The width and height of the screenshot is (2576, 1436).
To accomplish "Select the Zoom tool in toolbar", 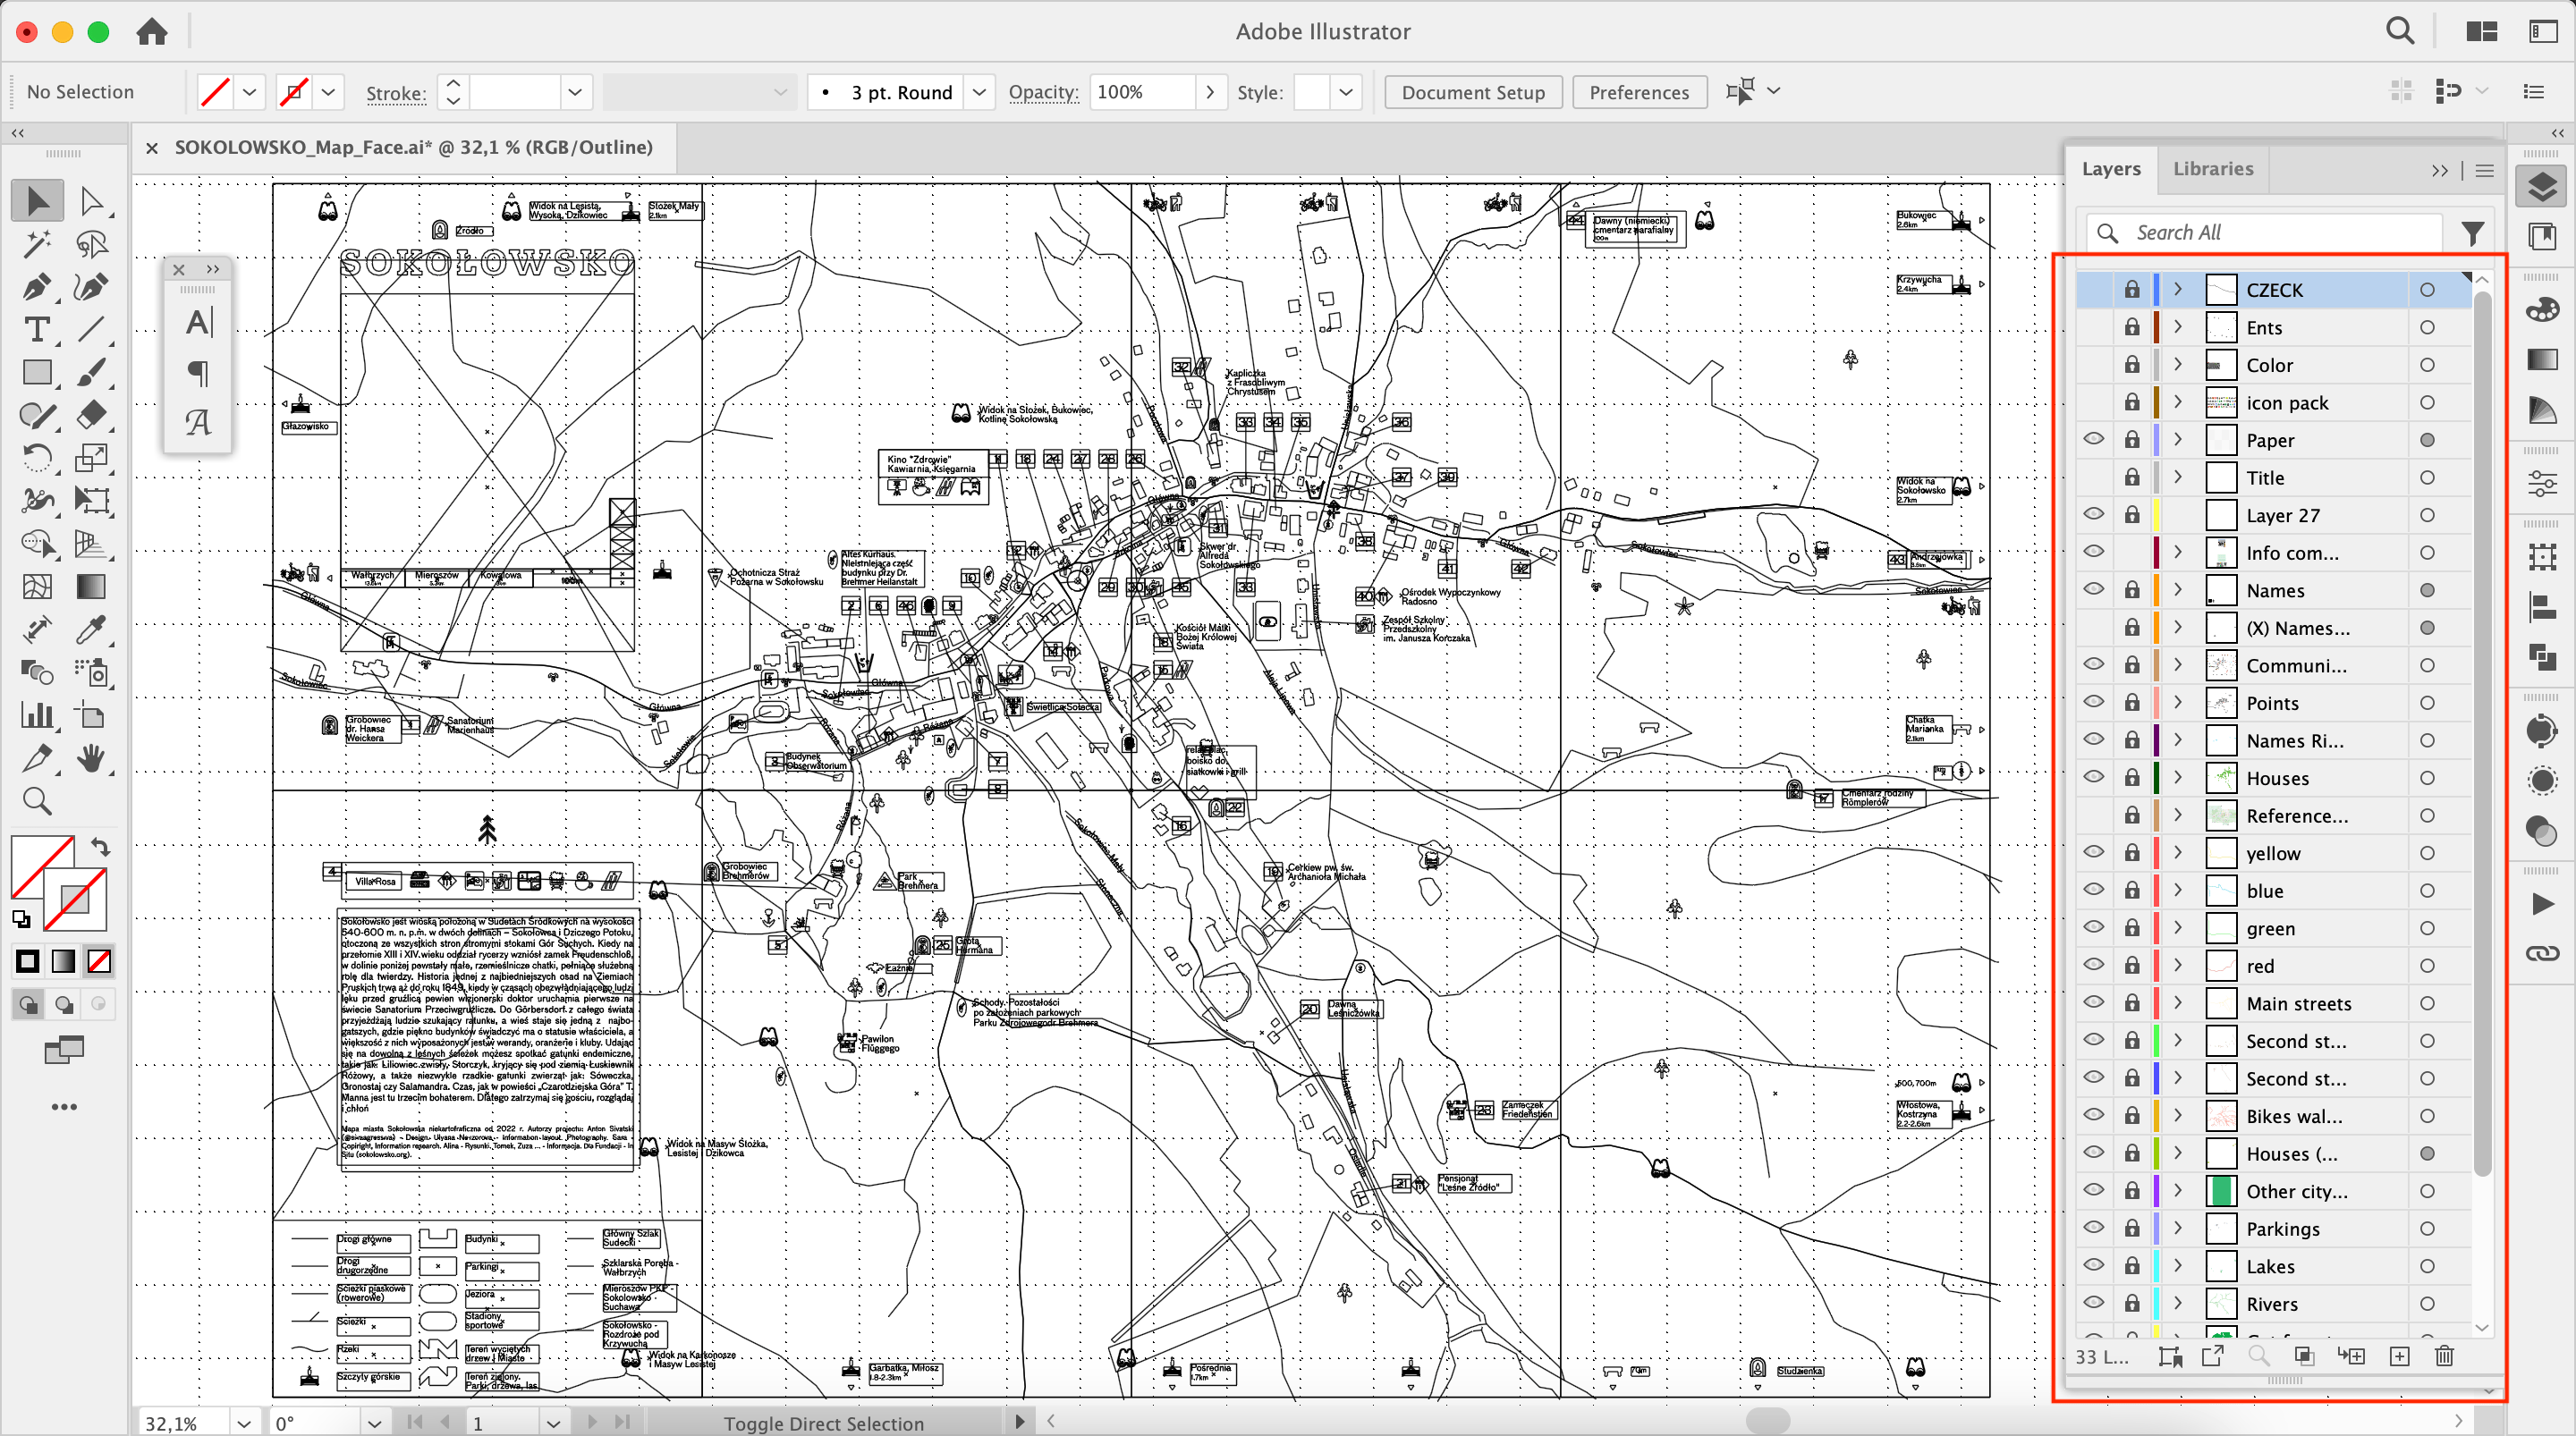I will pos(37,801).
